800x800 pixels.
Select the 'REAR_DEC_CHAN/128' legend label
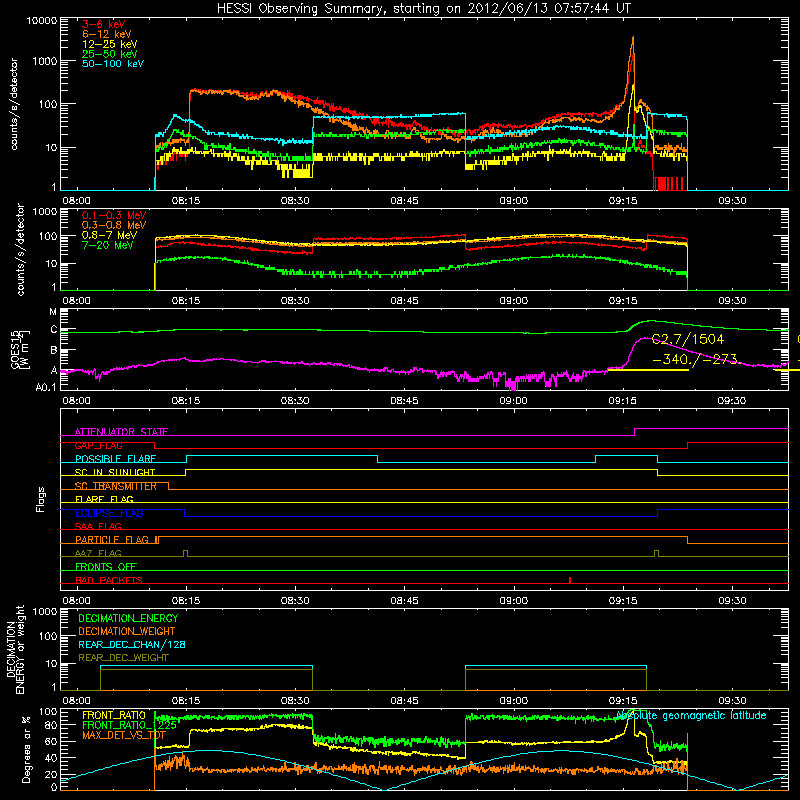[x=132, y=645]
